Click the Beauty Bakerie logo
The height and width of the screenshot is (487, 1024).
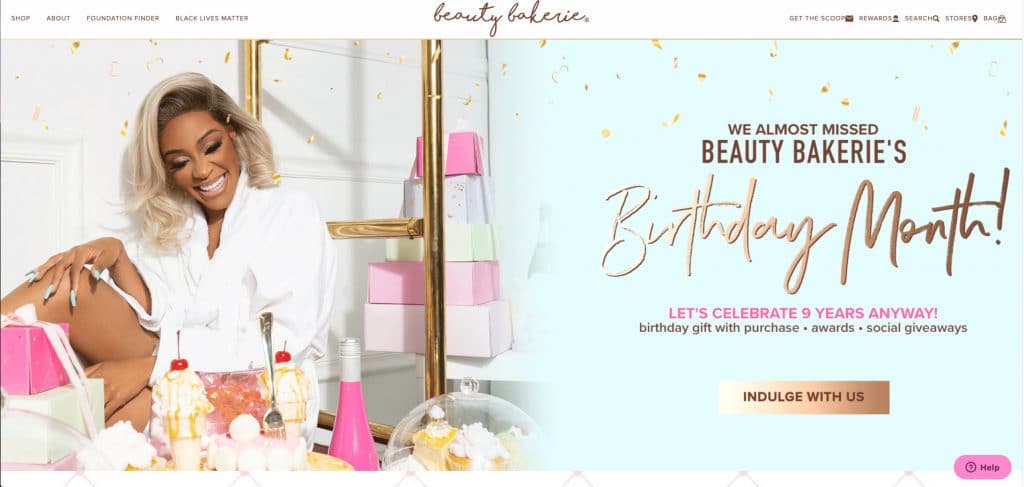[511, 16]
